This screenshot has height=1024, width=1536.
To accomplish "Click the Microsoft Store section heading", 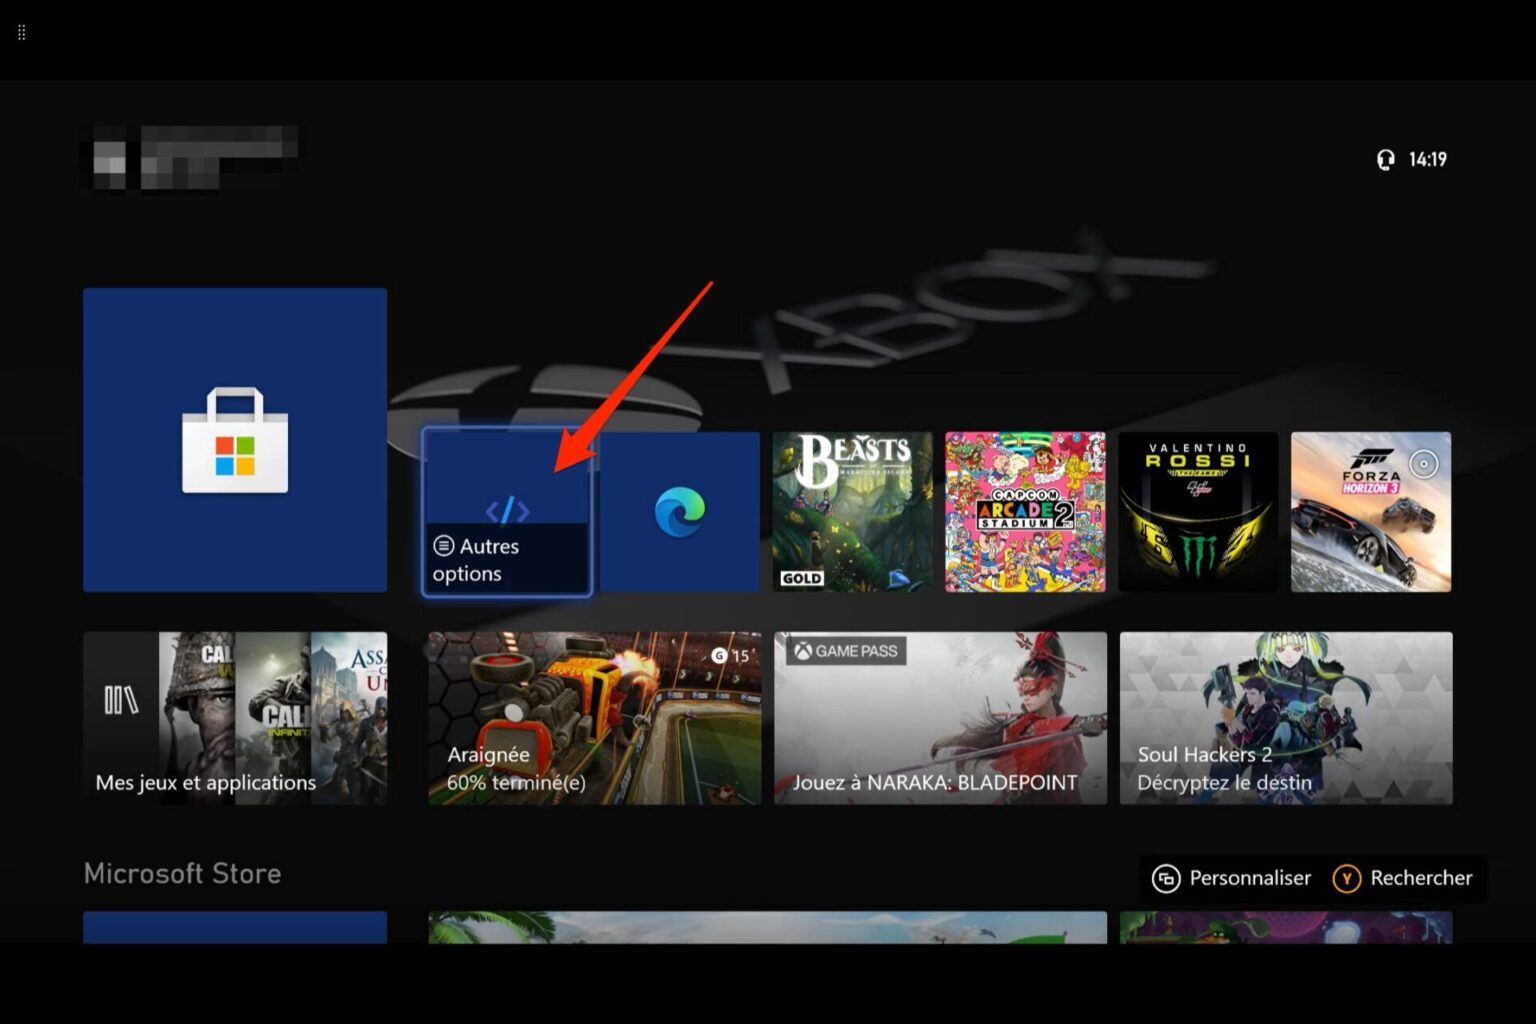I will (182, 874).
